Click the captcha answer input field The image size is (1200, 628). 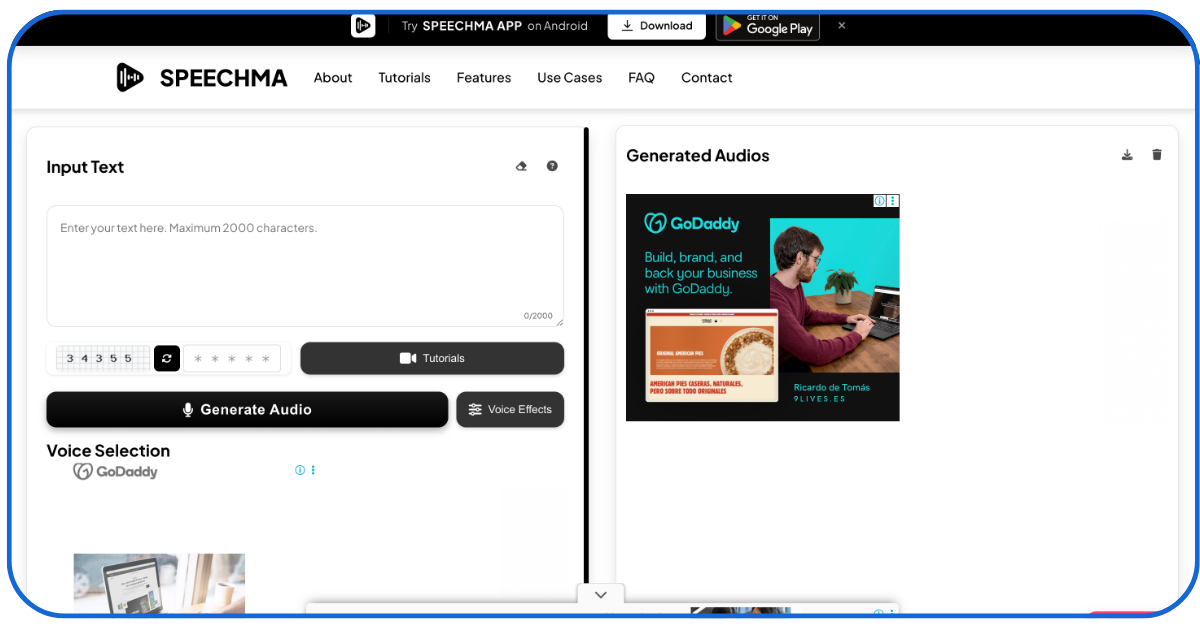pos(232,358)
